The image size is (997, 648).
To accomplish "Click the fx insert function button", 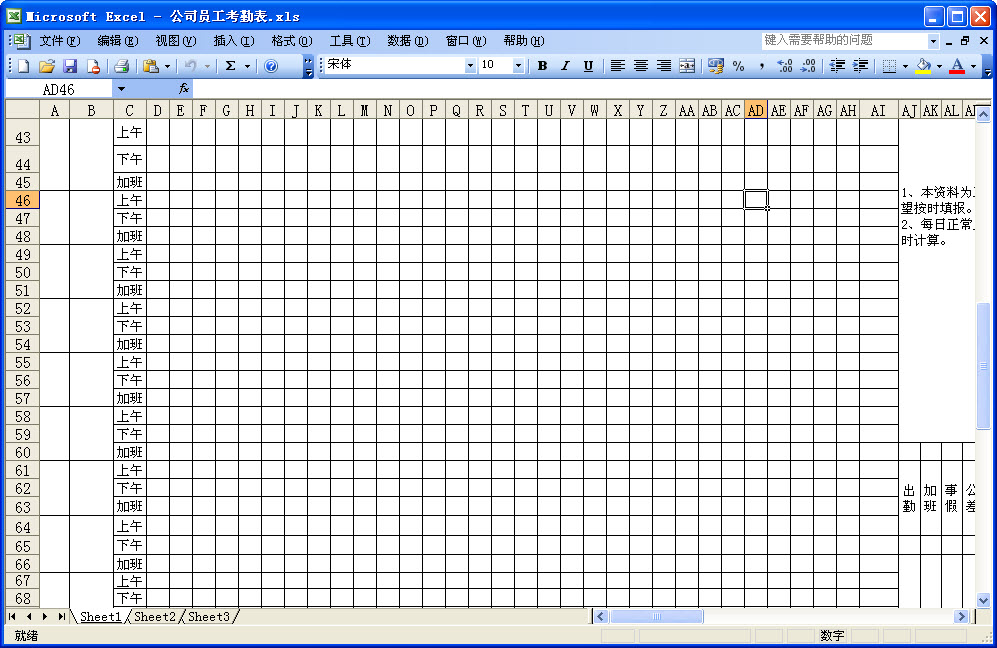I will 184,89.
